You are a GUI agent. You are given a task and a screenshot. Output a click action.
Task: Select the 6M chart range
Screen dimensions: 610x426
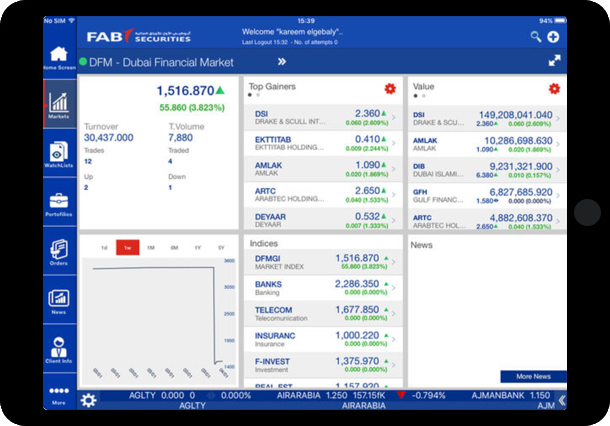point(174,247)
